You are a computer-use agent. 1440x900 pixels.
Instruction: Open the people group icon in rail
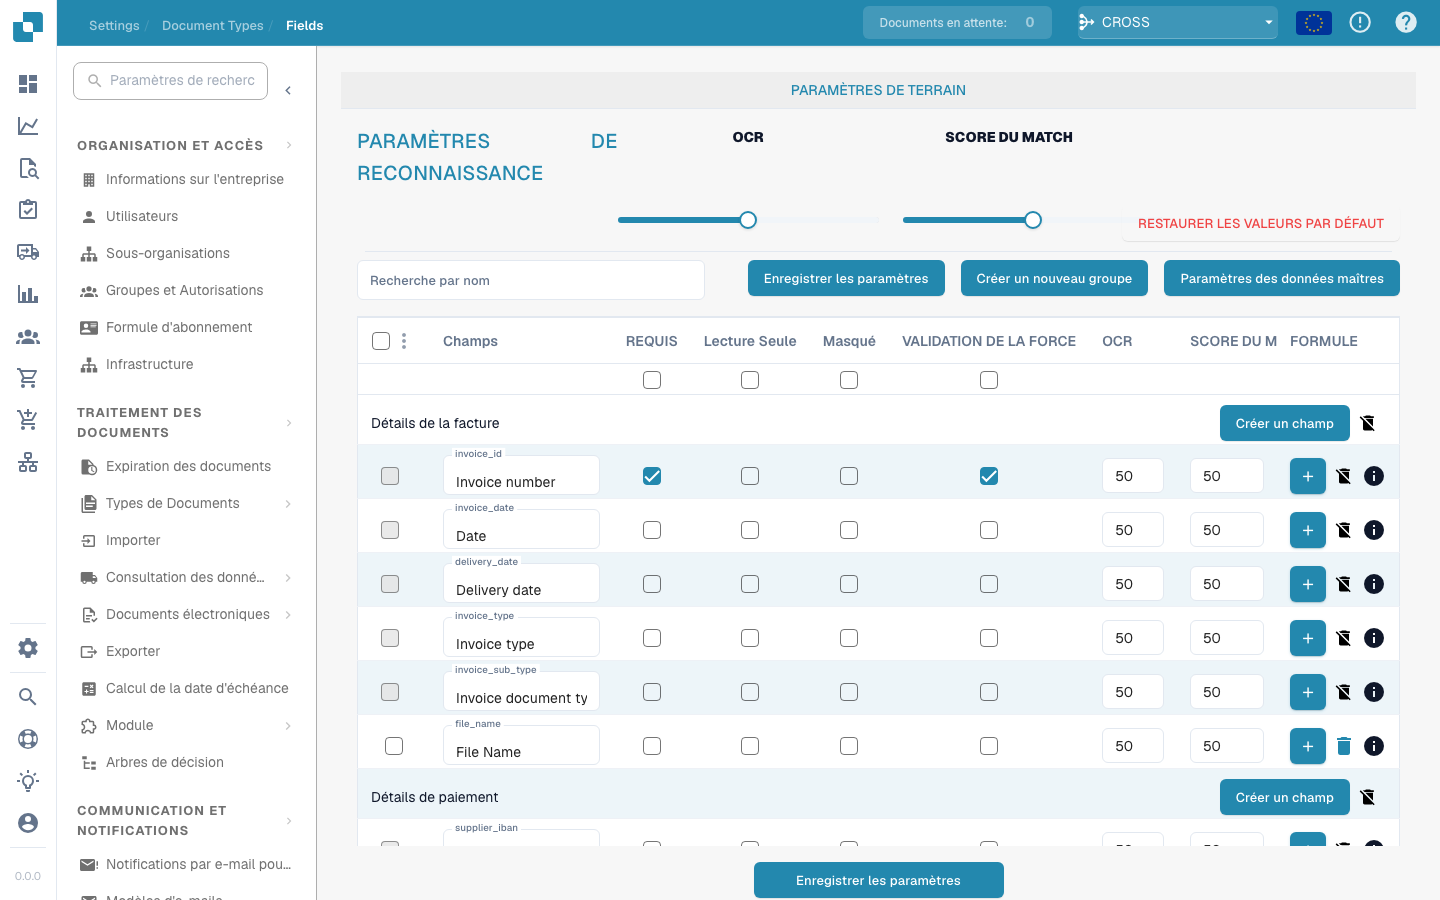tap(28, 337)
